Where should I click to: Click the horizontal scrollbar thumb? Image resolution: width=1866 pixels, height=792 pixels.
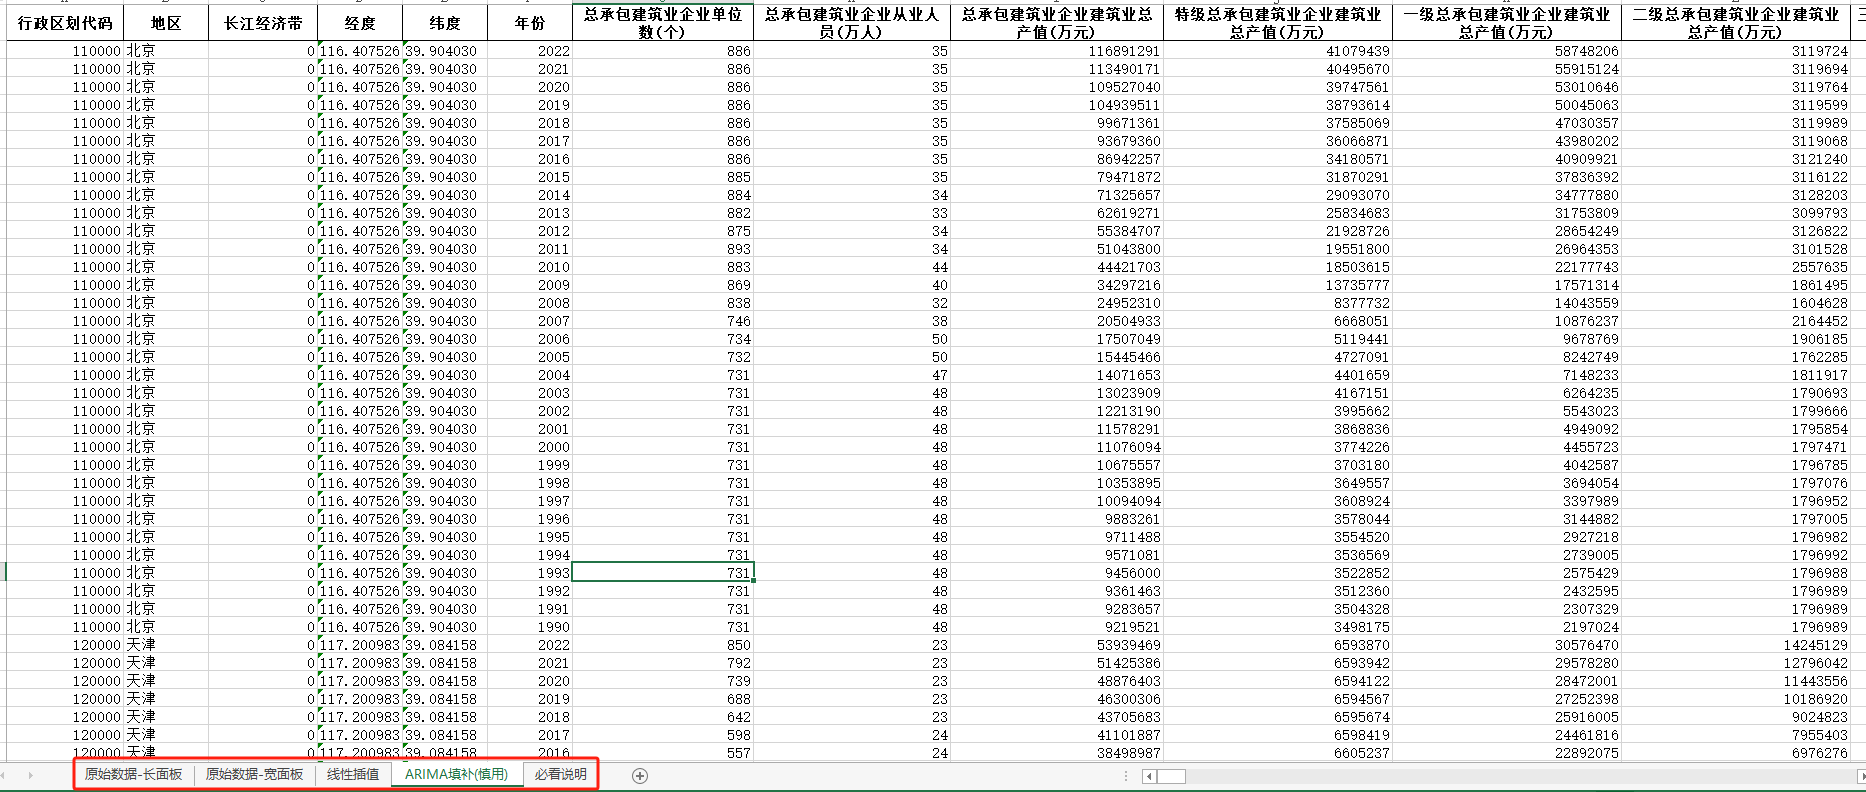click(1171, 776)
